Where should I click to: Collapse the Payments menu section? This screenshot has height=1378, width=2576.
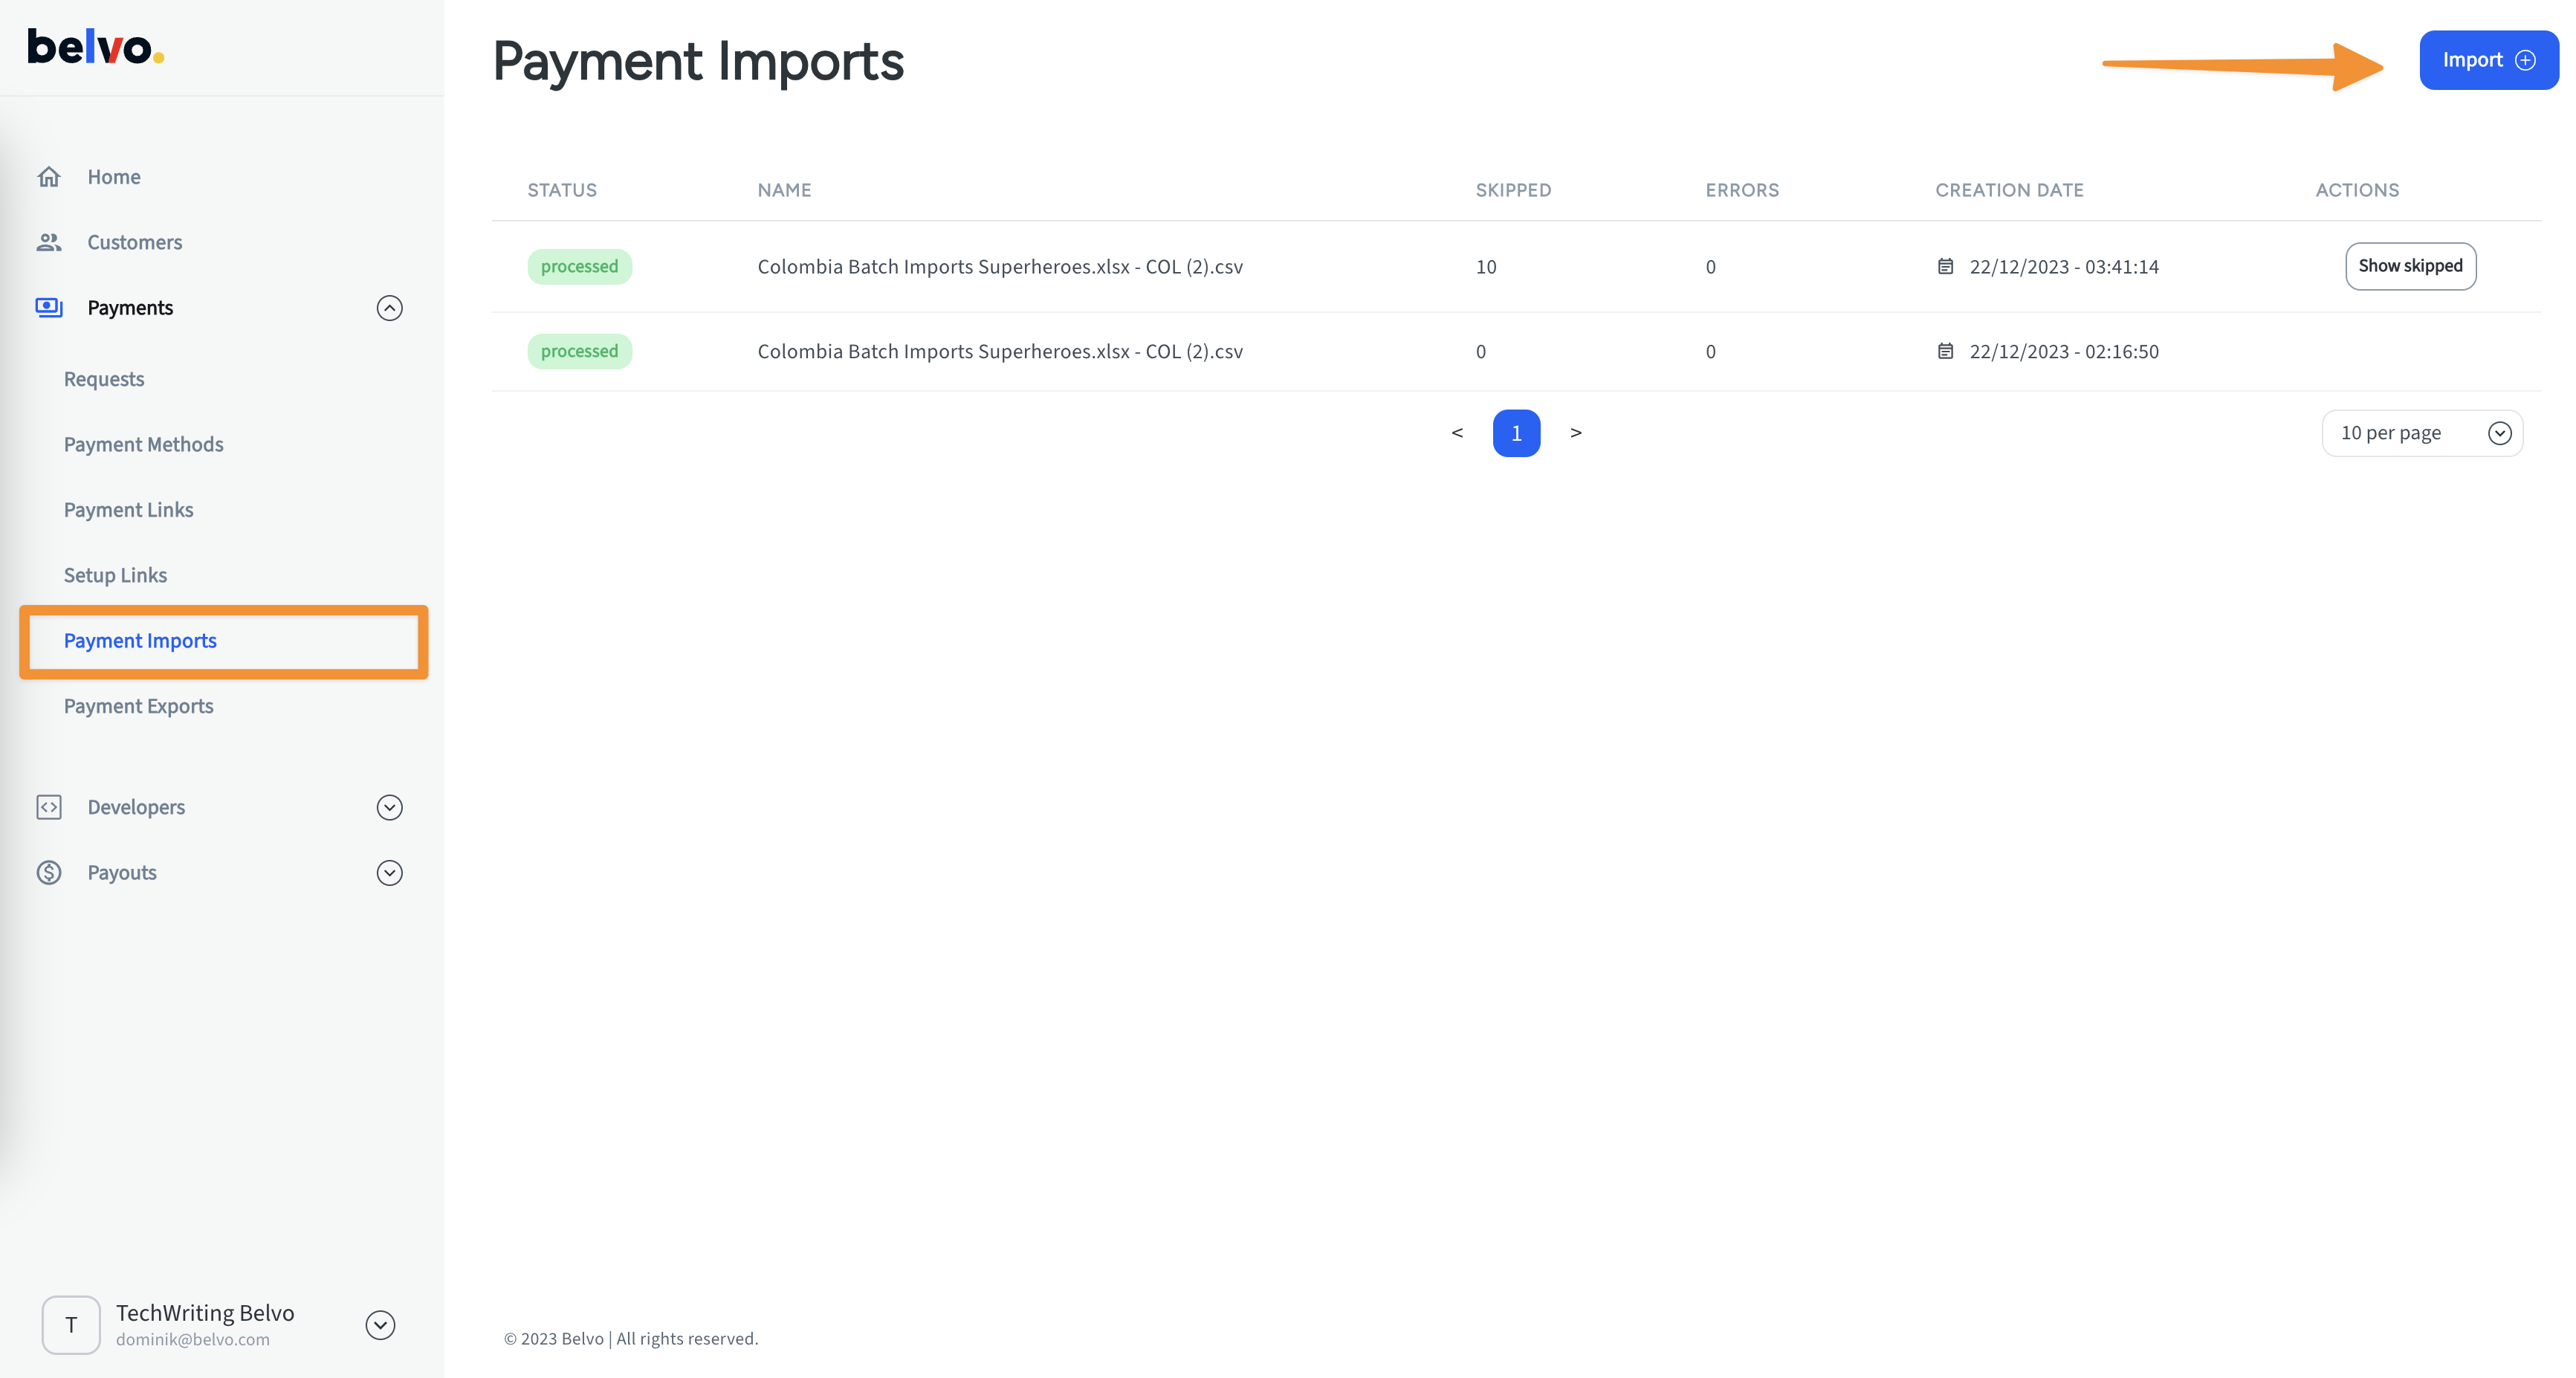390,308
